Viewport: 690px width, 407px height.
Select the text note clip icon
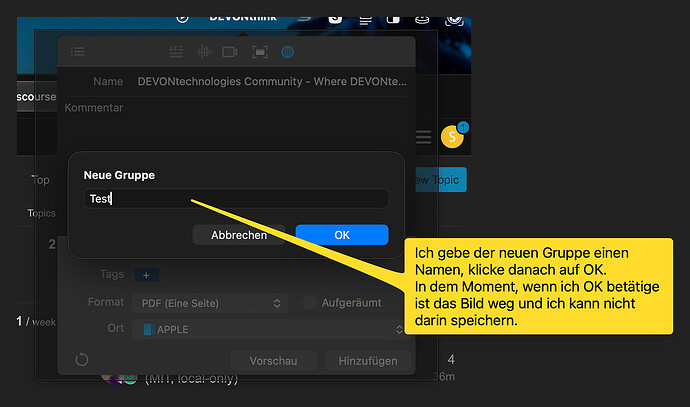click(x=176, y=52)
